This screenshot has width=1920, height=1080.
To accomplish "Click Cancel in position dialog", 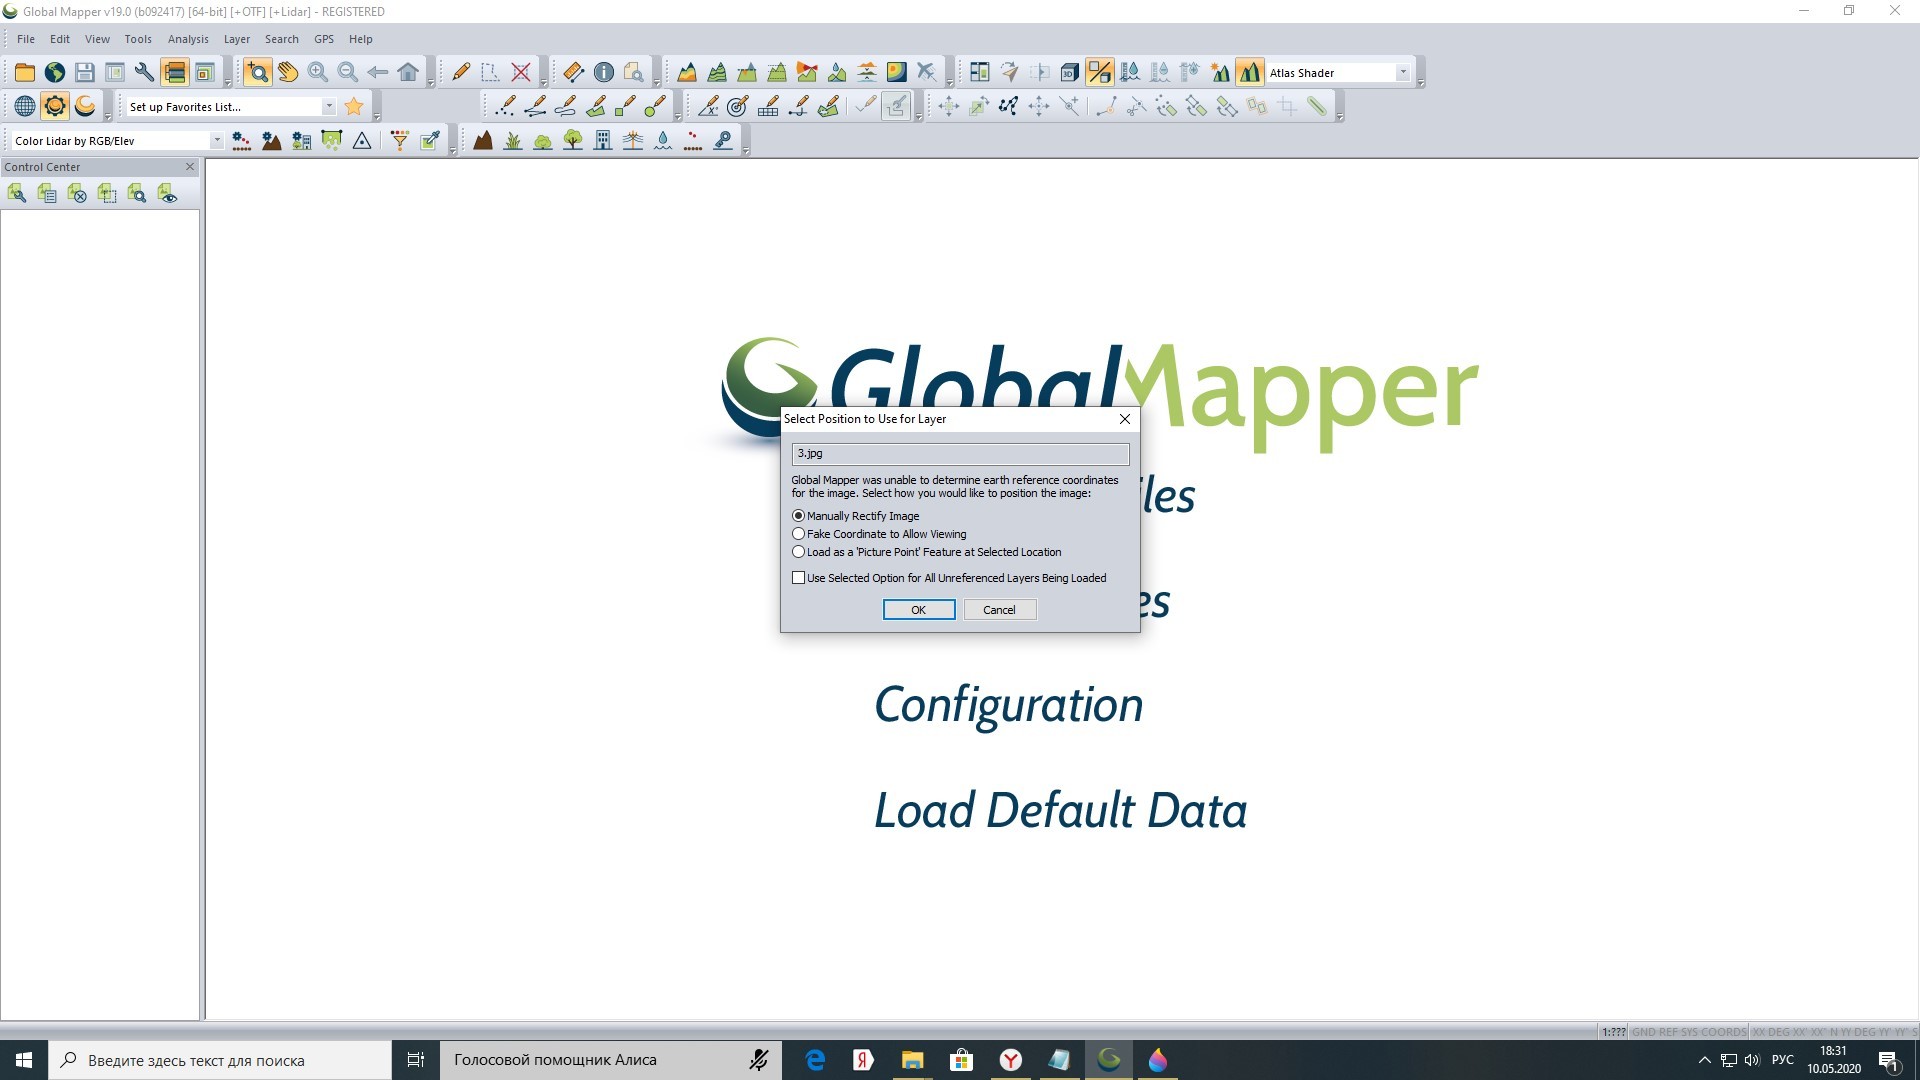I will click(x=1000, y=610).
